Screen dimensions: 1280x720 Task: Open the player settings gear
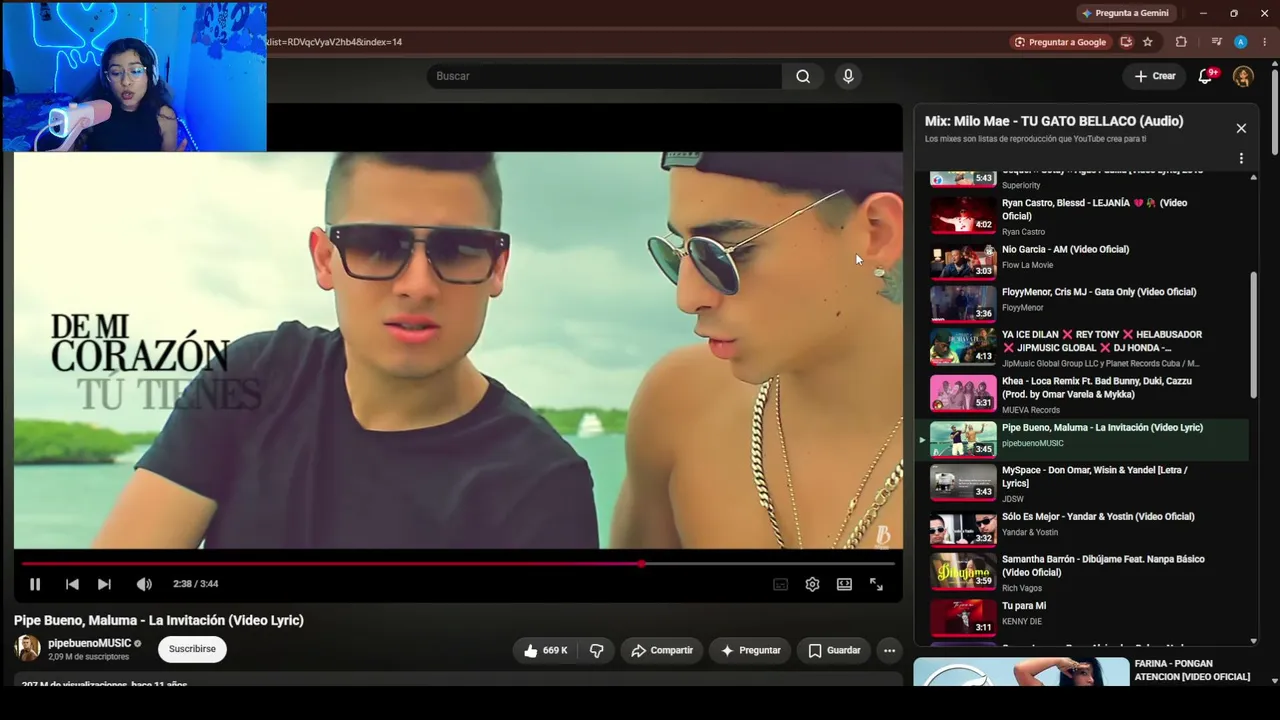[x=812, y=584]
